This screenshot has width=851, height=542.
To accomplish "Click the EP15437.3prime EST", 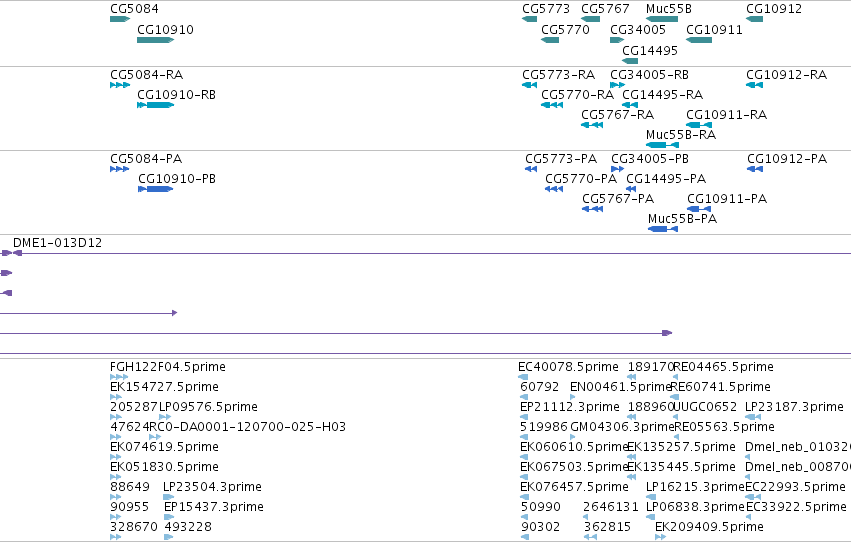I will click(169, 517).
